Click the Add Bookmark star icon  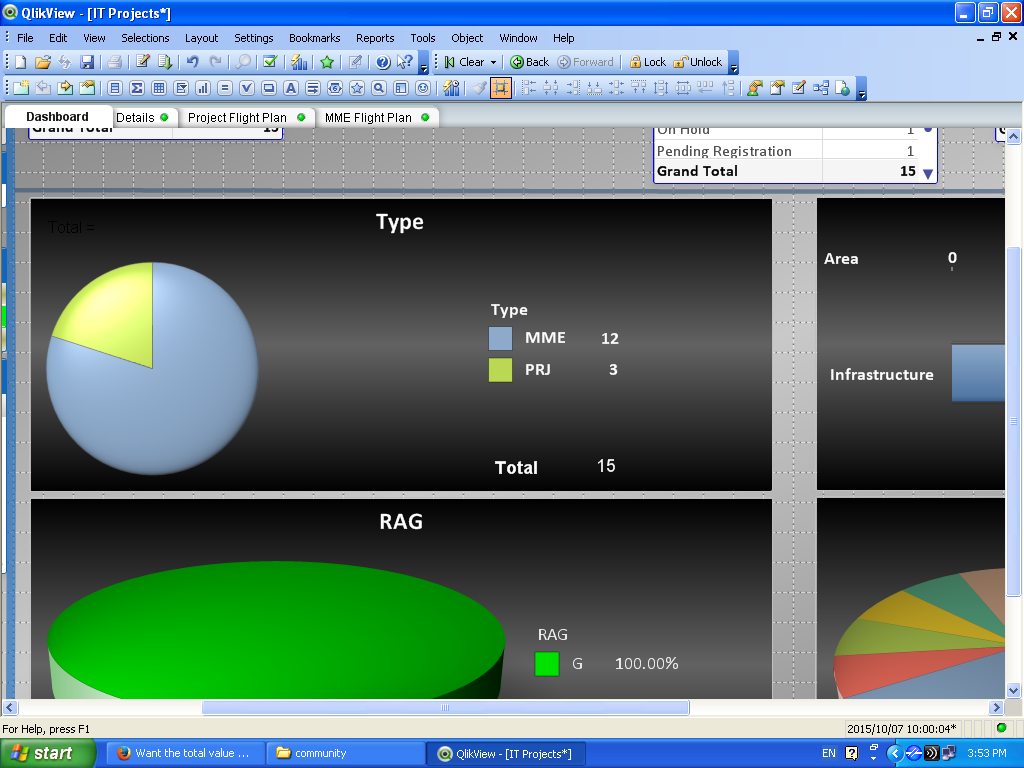pyautogui.click(x=327, y=62)
